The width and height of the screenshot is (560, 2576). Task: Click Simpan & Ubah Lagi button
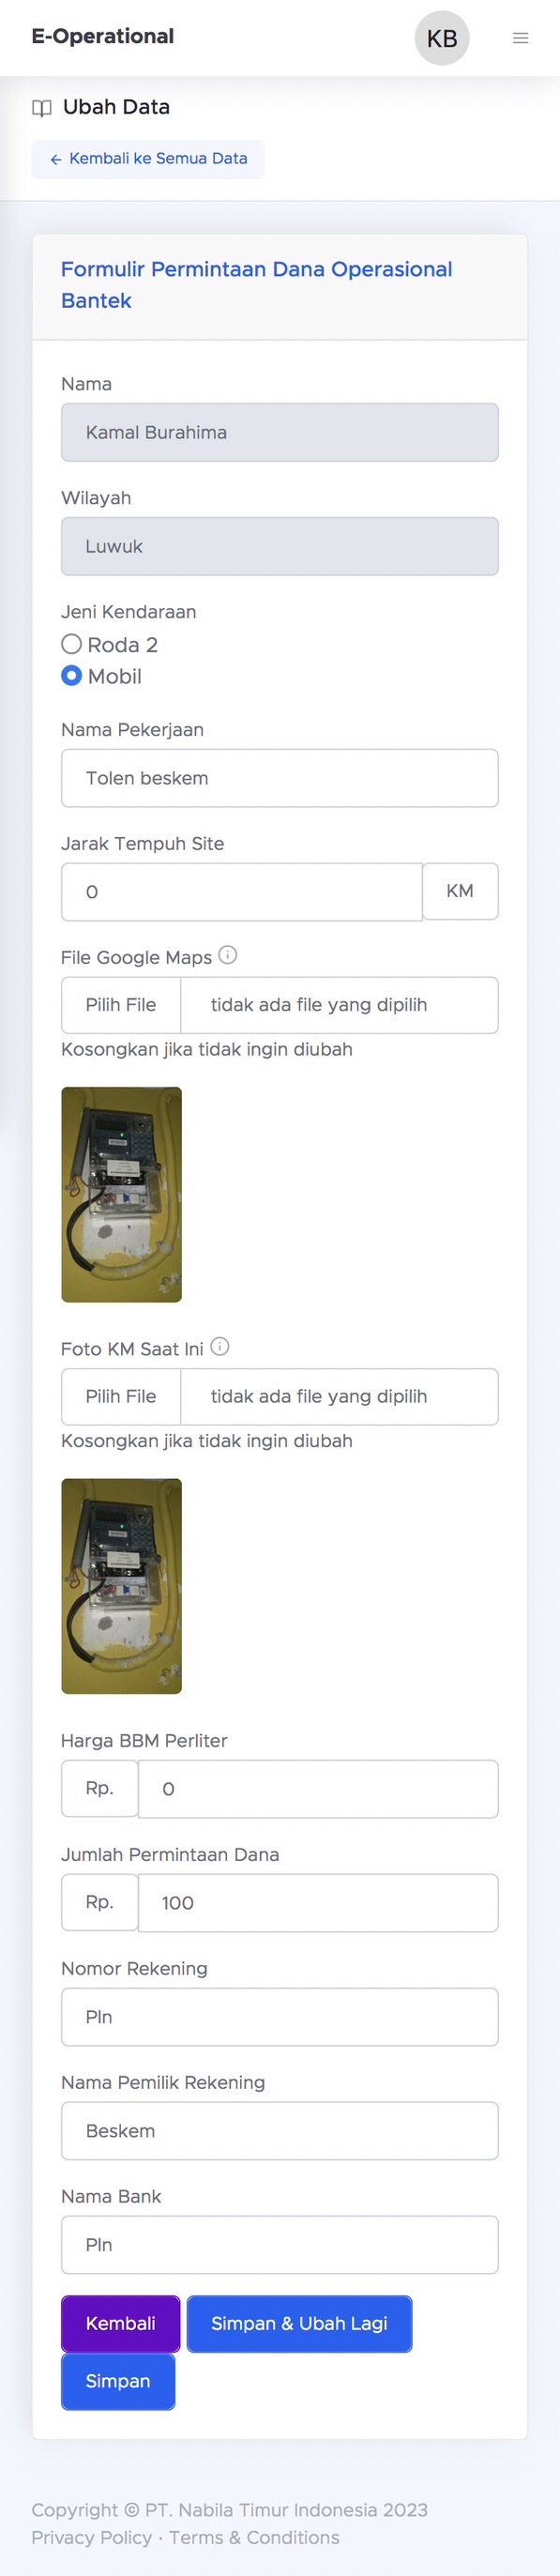[299, 2323]
